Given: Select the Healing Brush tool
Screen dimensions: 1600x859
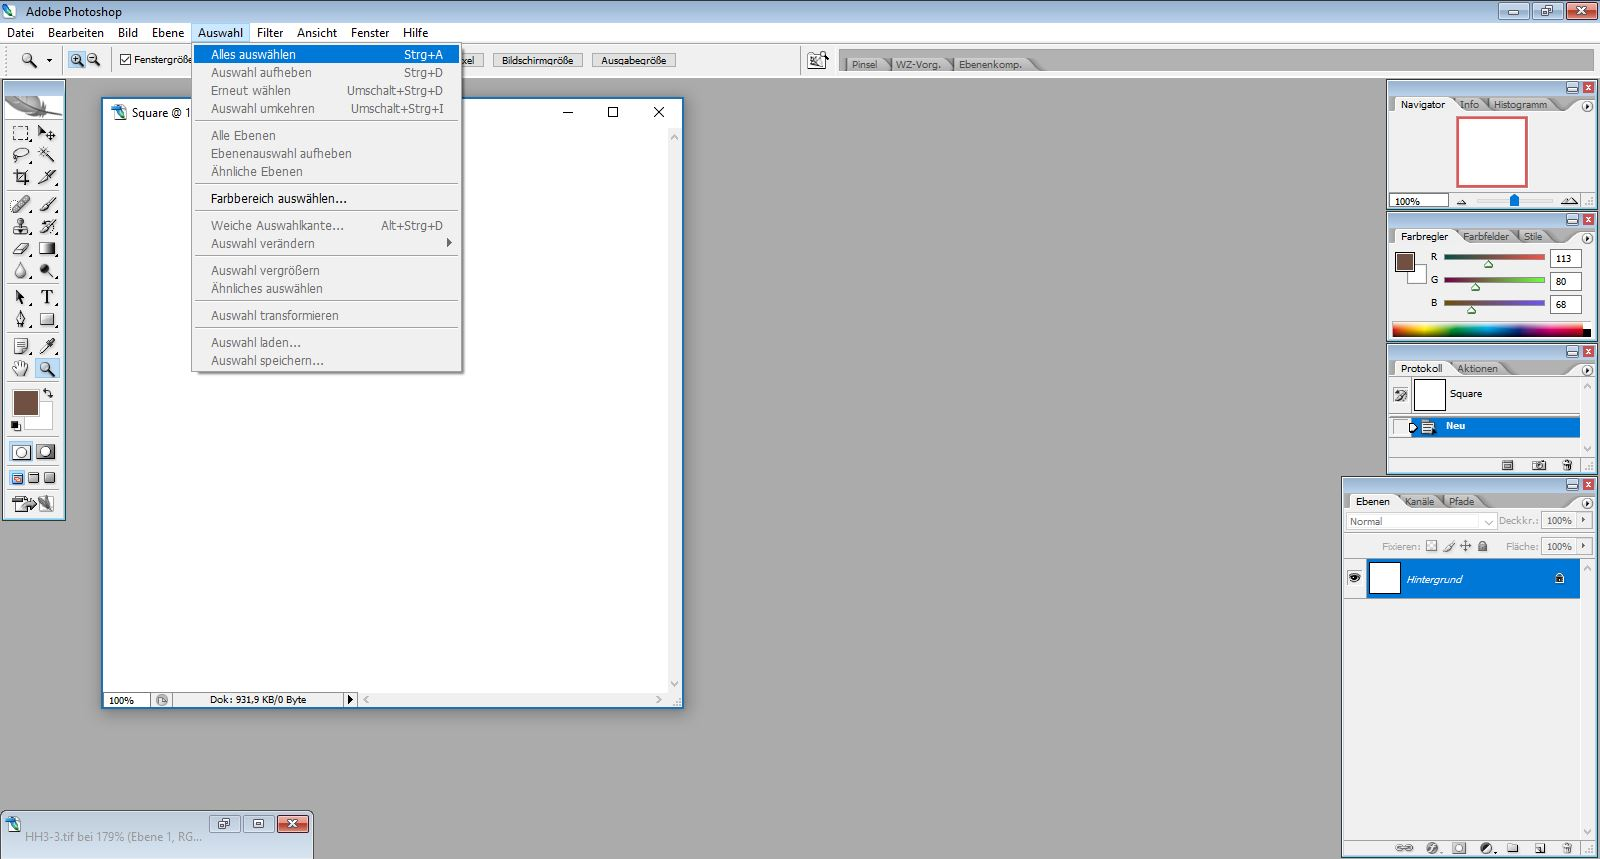Looking at the screenshot, I should 21,204.
